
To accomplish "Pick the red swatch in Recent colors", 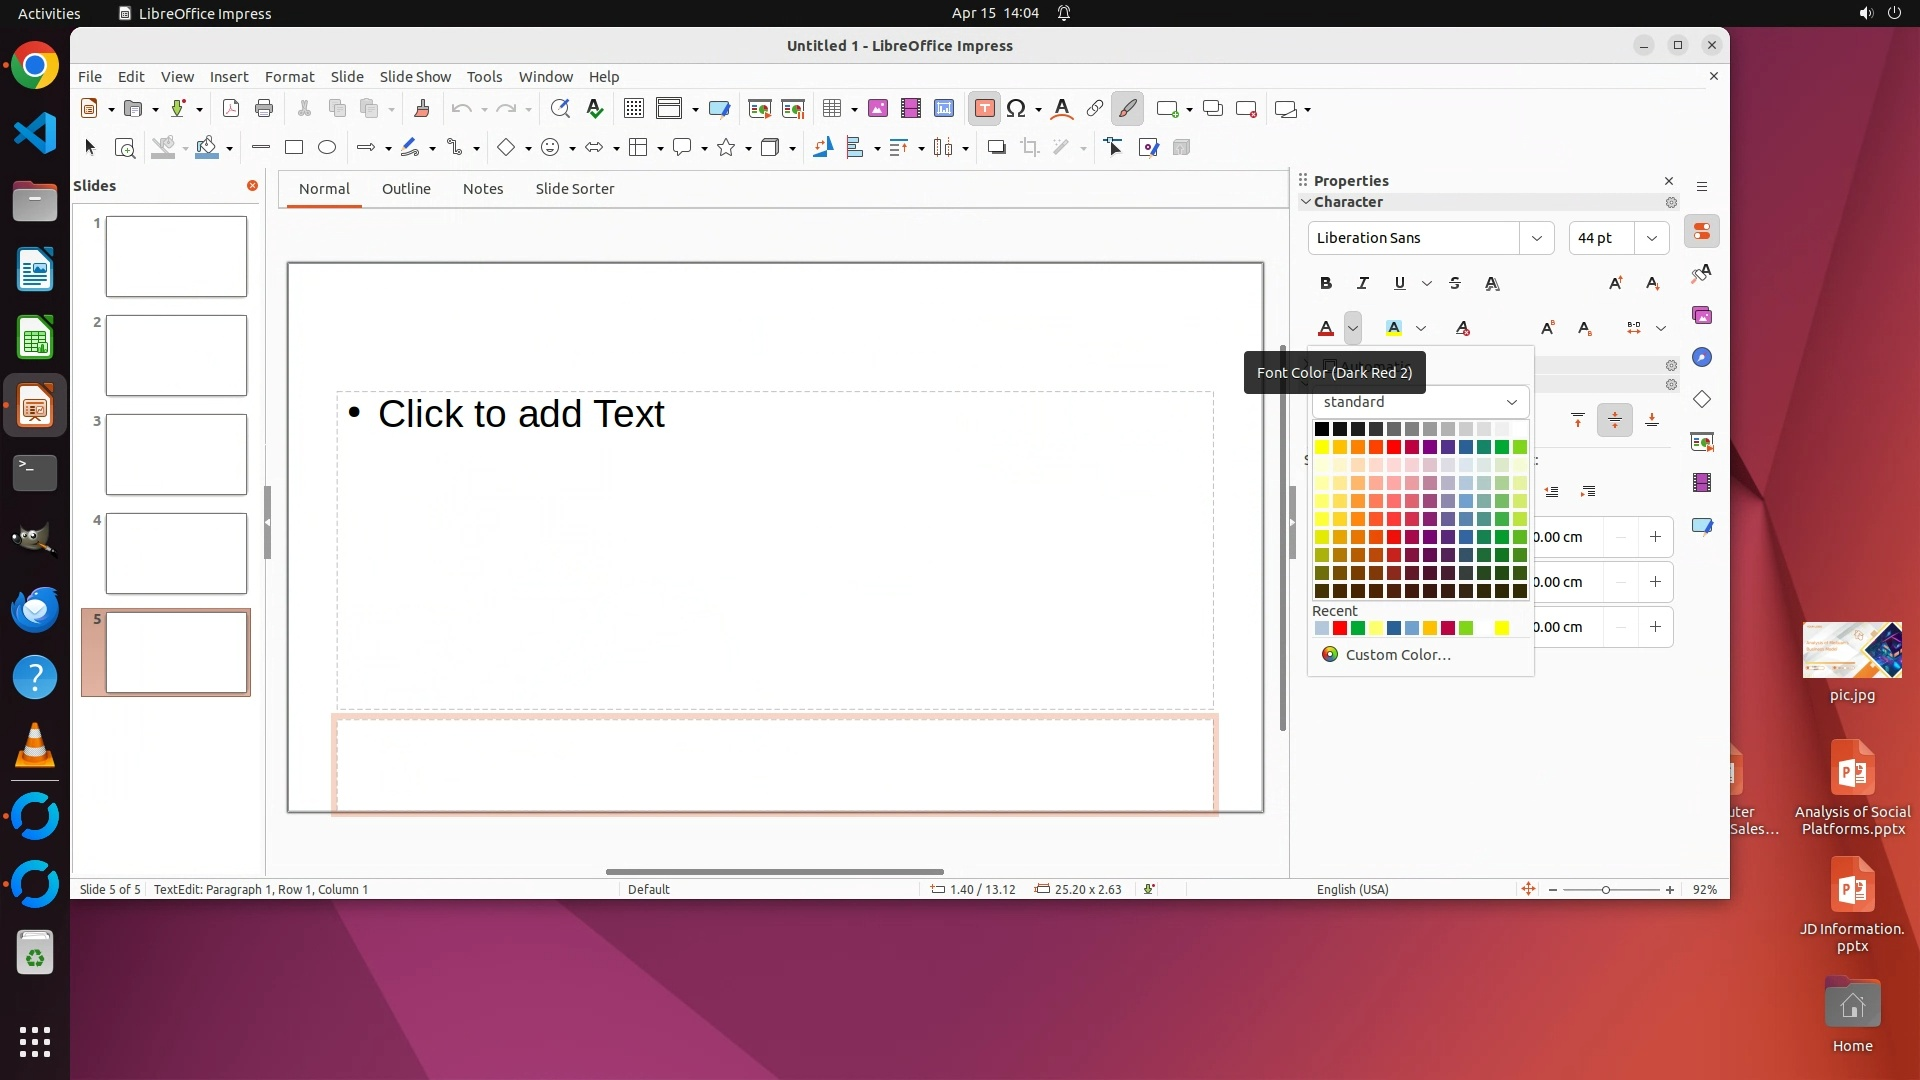I will coord(1340,628).
